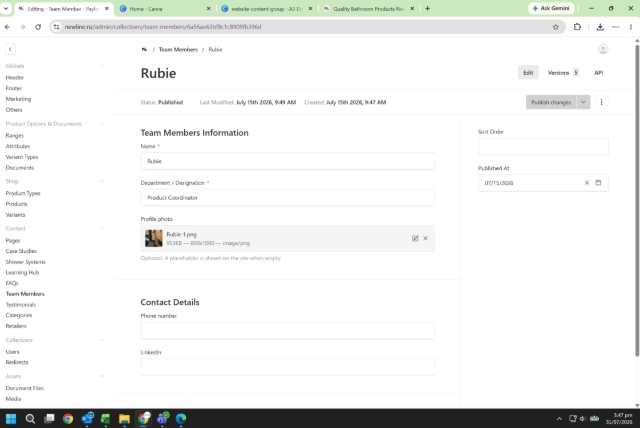Collapse the Globals sidebar group
Viewport: 640px width, 428px height.
(x=102, y=66)
